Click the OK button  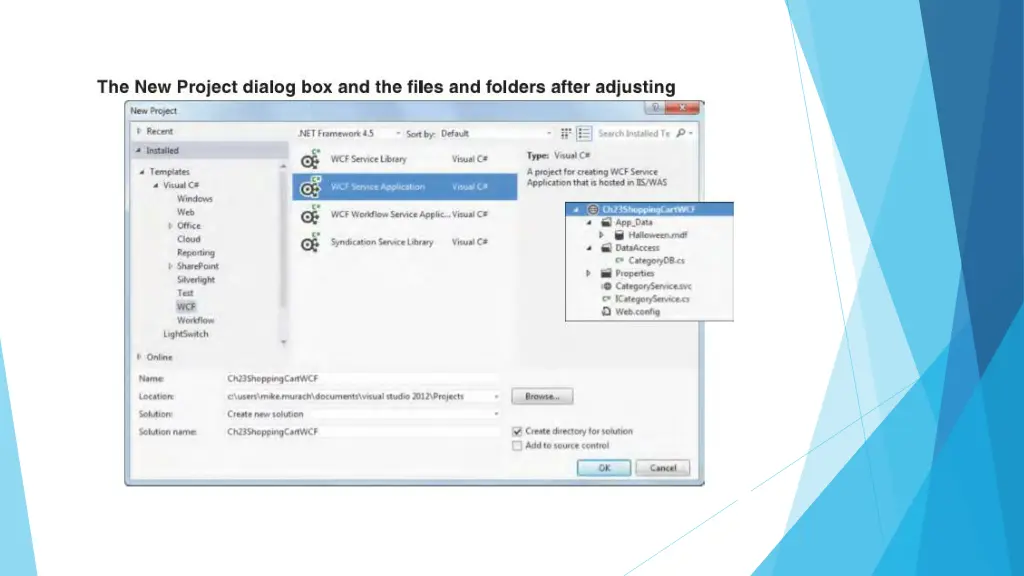(x=604, y=468)
